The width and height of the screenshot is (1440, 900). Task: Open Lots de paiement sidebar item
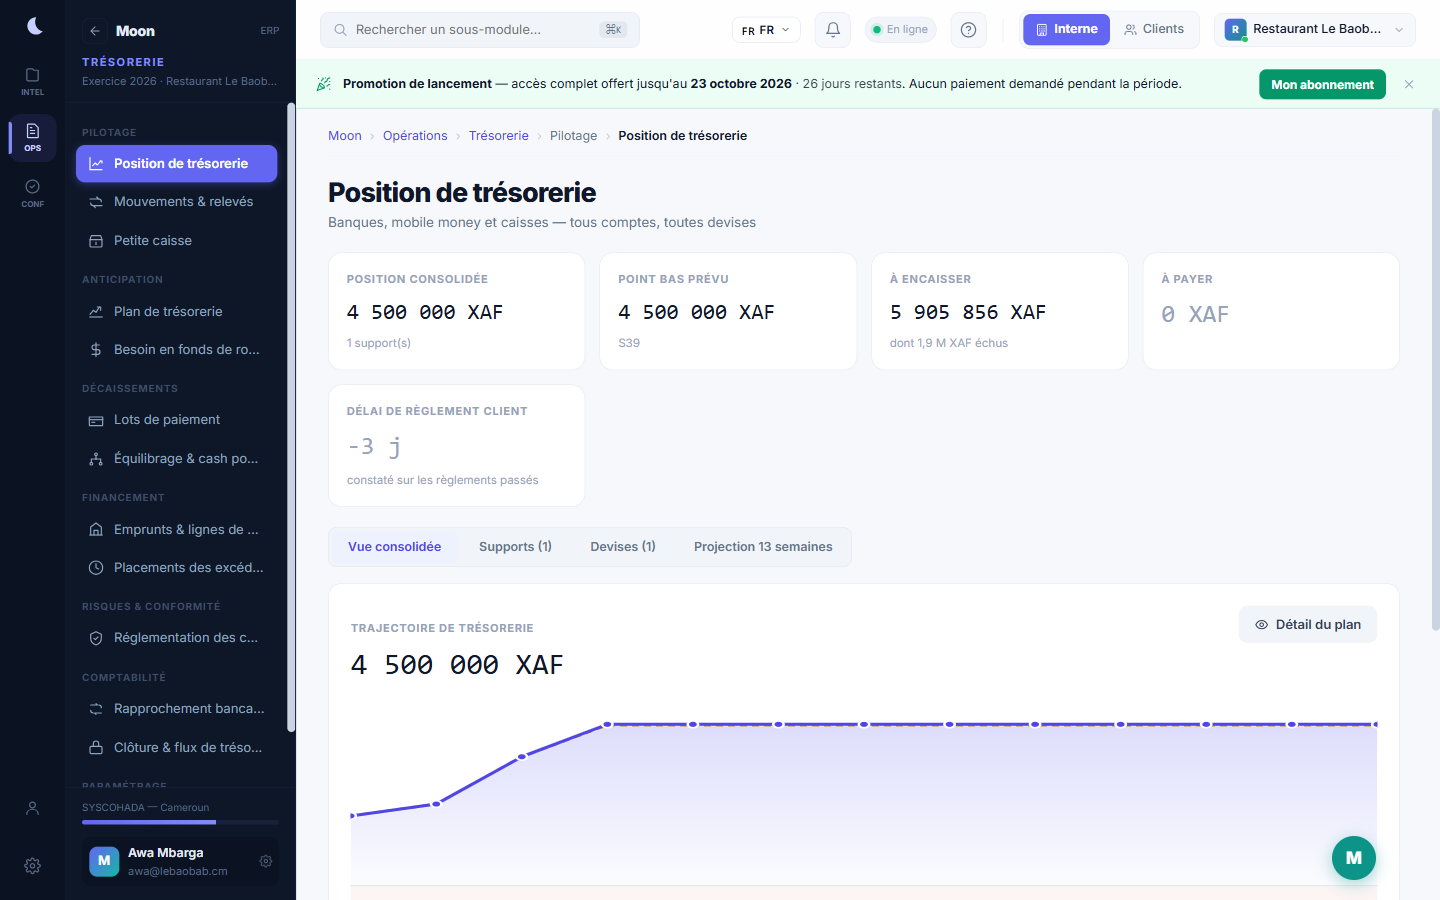click(176, 420)
